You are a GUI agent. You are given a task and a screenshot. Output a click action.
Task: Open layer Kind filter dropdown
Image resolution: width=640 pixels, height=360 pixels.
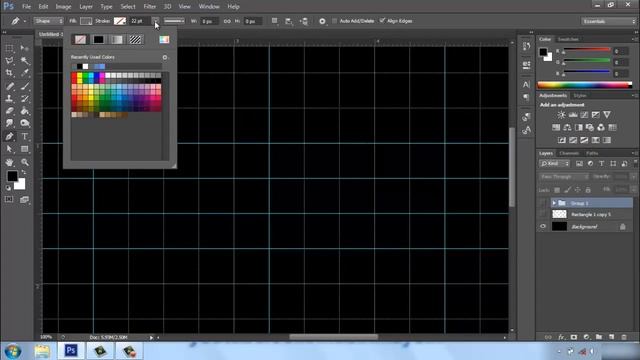554,164
